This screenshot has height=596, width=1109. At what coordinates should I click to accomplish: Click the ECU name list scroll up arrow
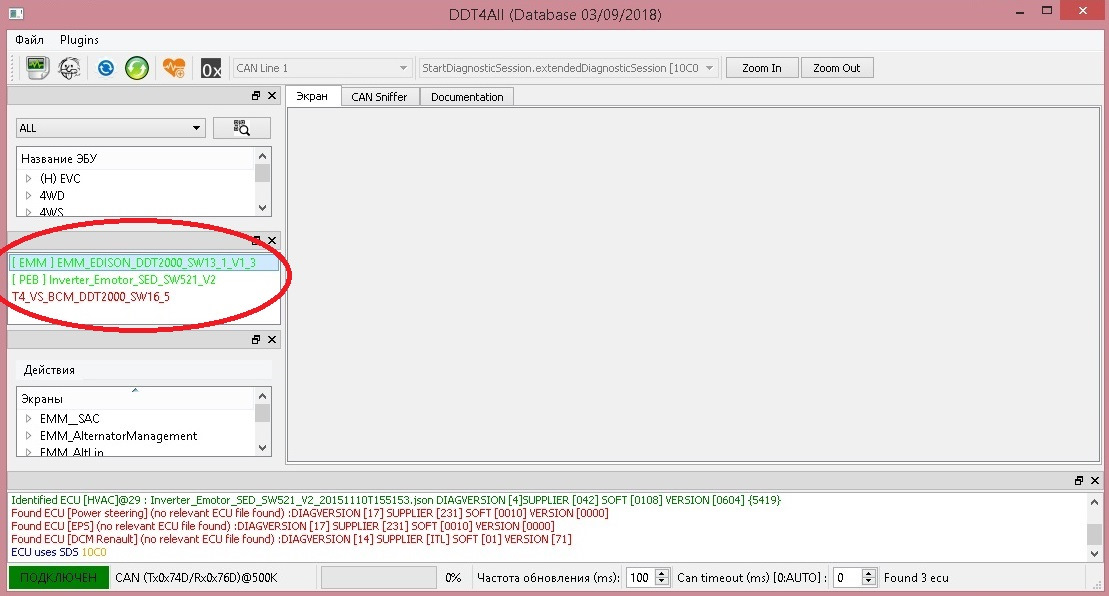coord(262,156)
